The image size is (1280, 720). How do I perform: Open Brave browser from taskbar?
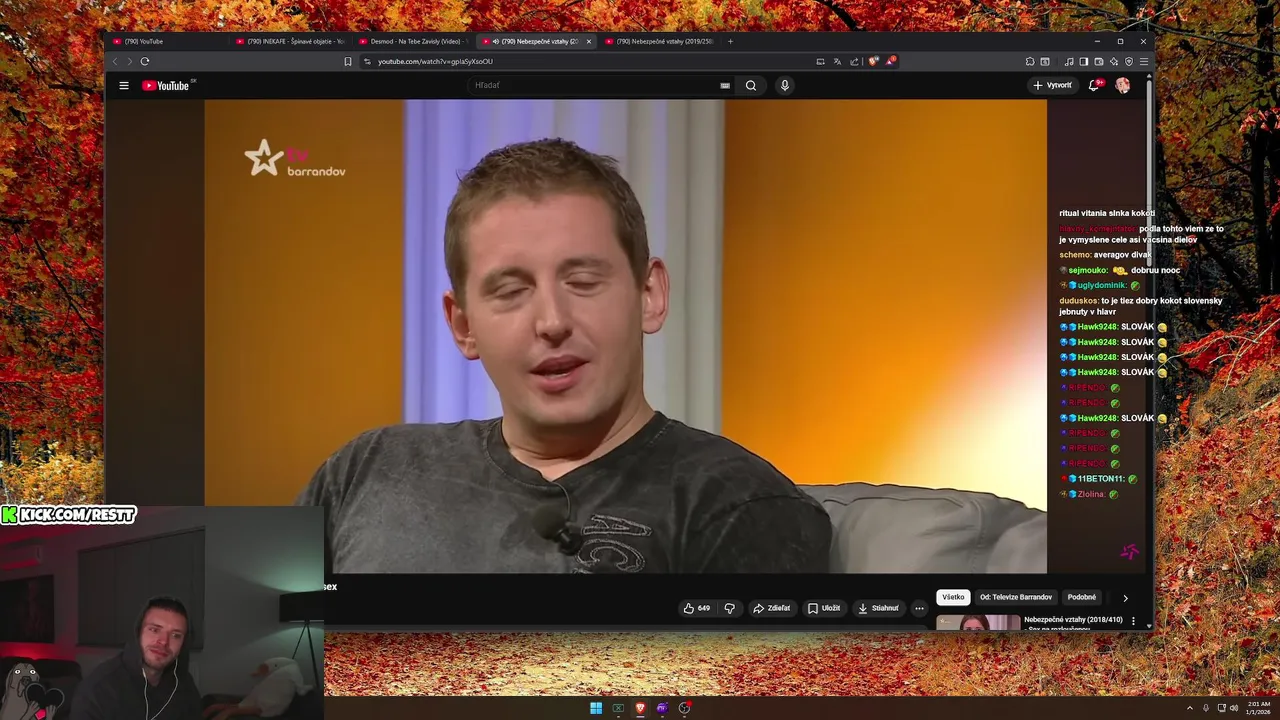pos(640,708)
